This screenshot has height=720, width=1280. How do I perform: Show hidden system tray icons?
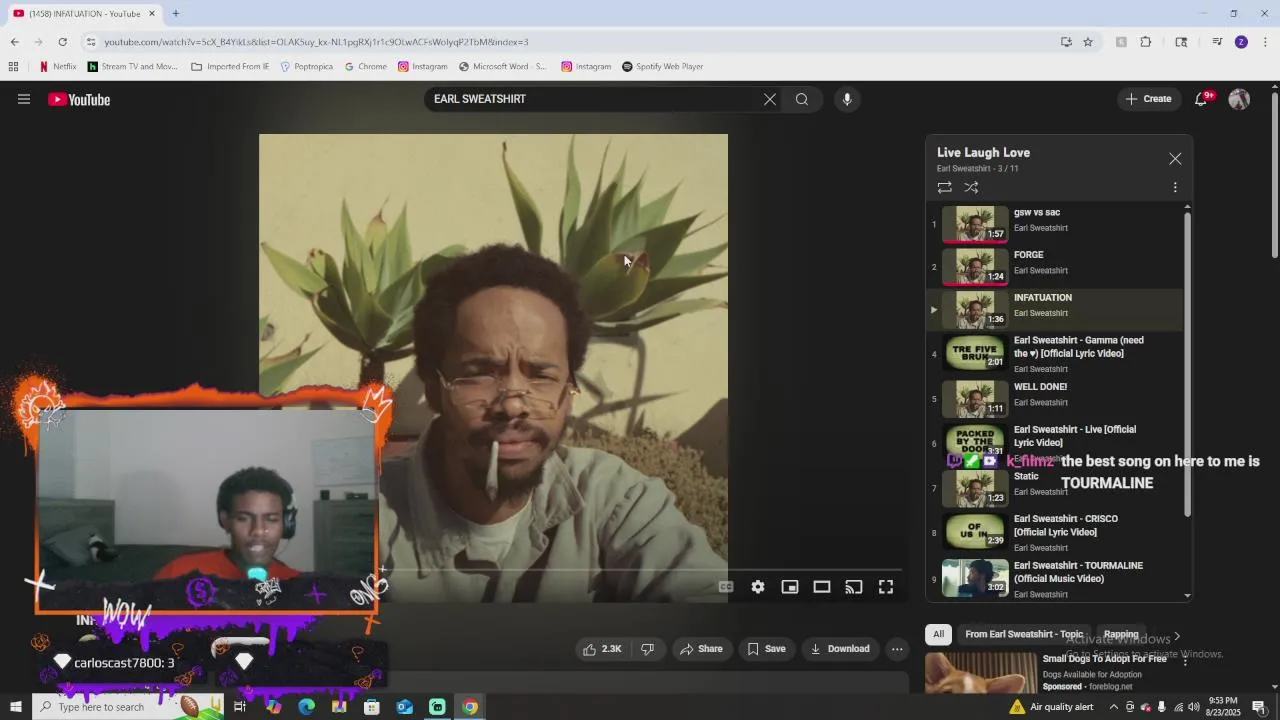[1113, 707]
